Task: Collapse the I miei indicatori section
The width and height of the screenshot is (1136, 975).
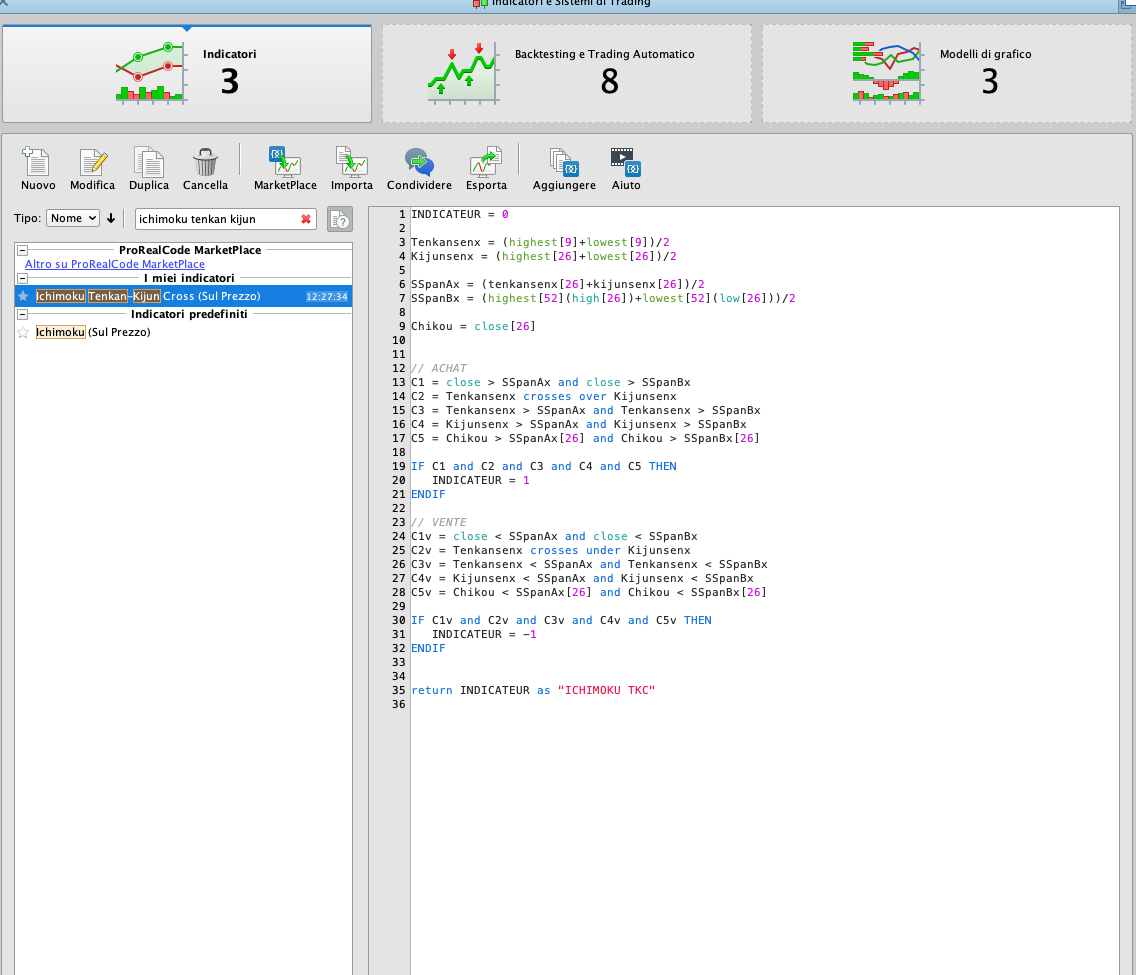Action: tap(22, 278)
